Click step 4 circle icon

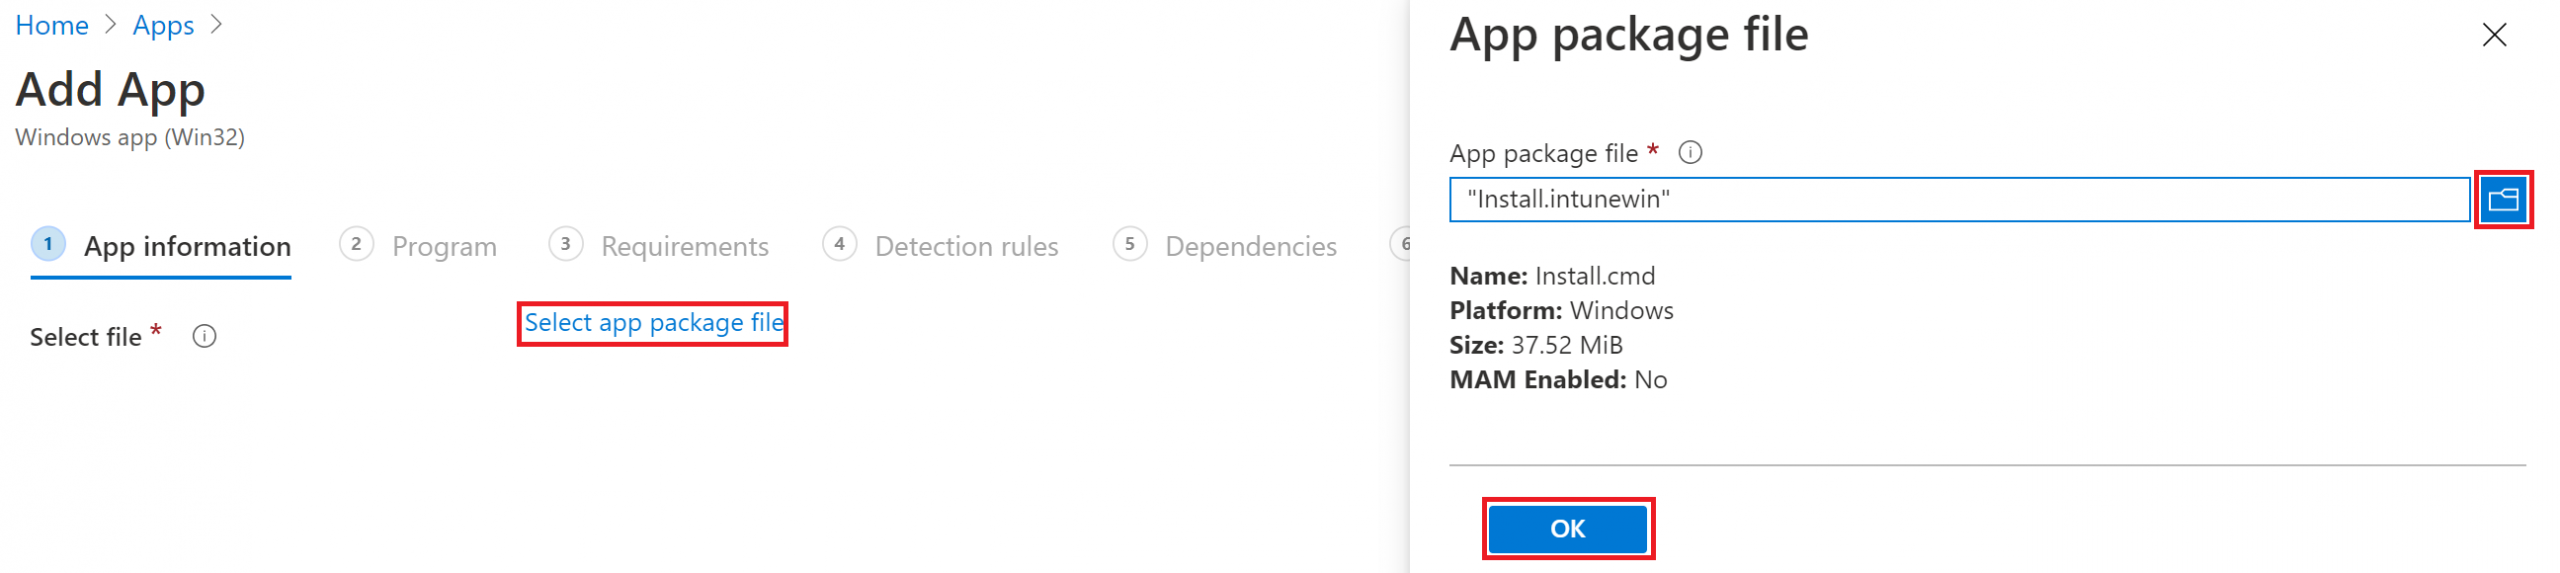click(839, 245)
